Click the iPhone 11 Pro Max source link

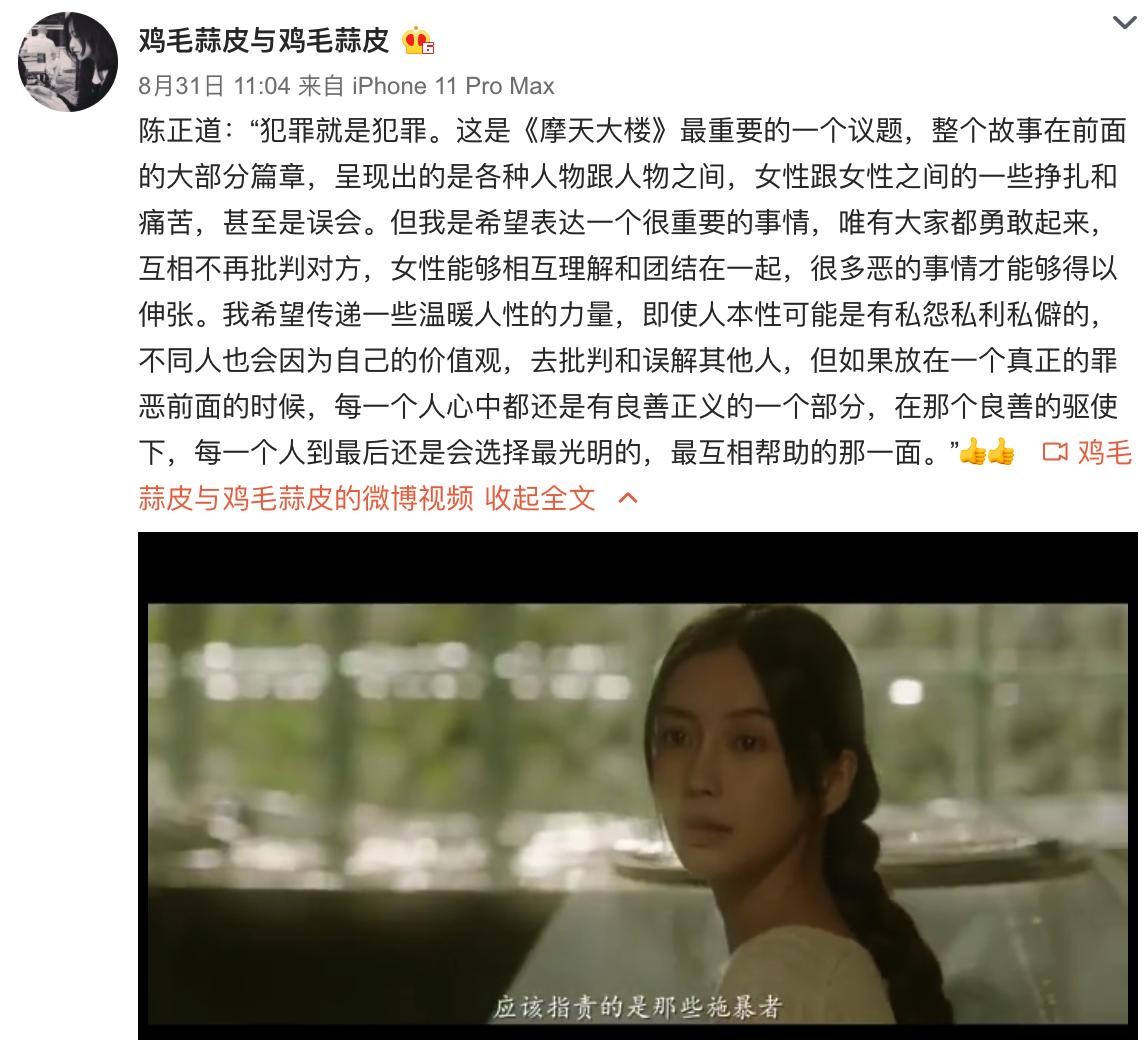pos(453,86)
